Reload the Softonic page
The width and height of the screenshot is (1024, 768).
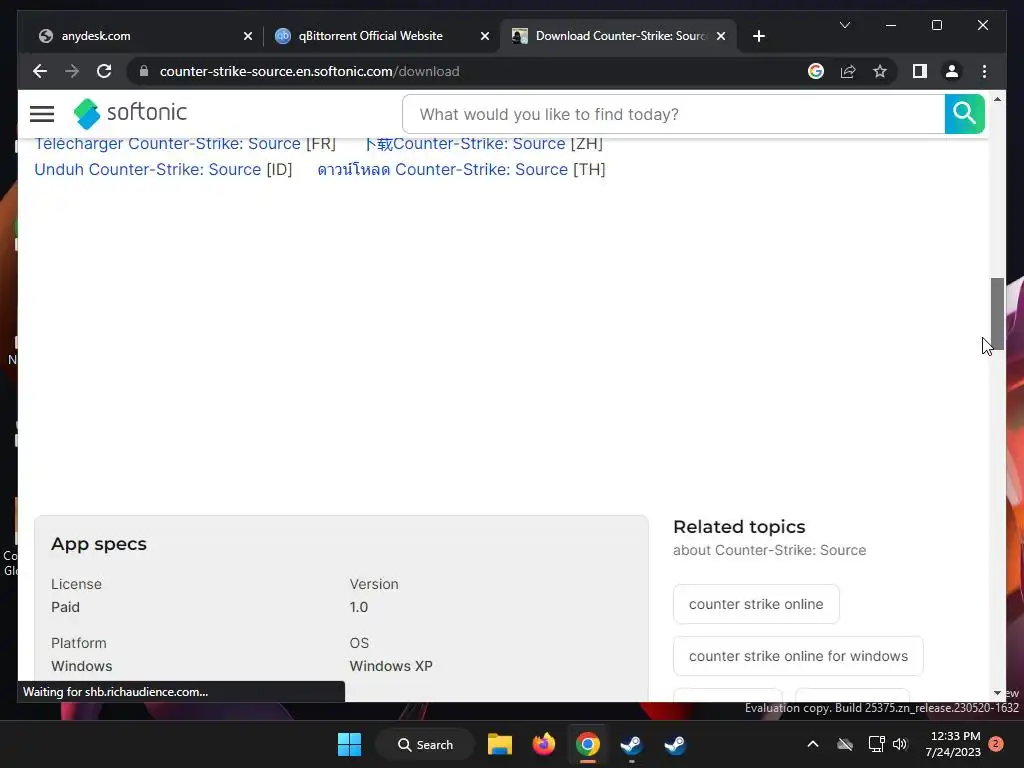coord(104,71)
